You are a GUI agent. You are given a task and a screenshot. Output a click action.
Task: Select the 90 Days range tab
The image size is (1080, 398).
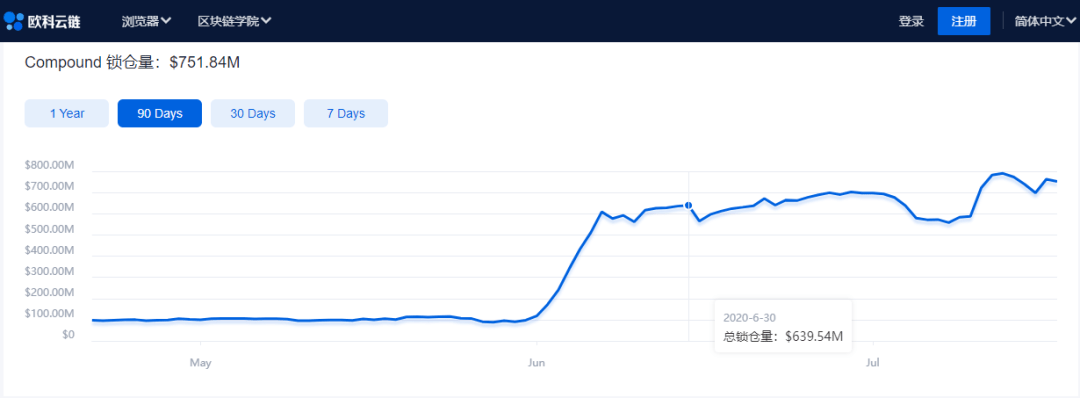pos(160,114)
